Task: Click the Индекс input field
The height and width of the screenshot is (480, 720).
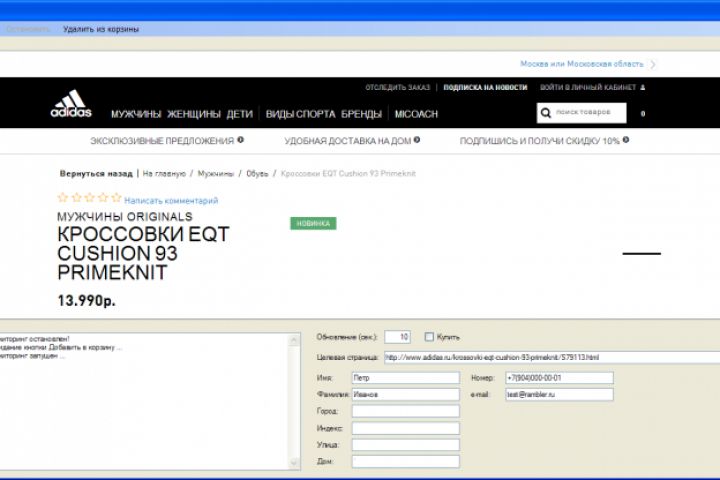Action: coord(405,428)
